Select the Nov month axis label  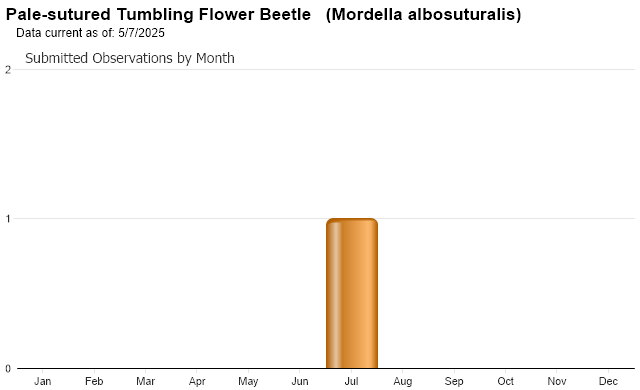[x=557, y=381]
